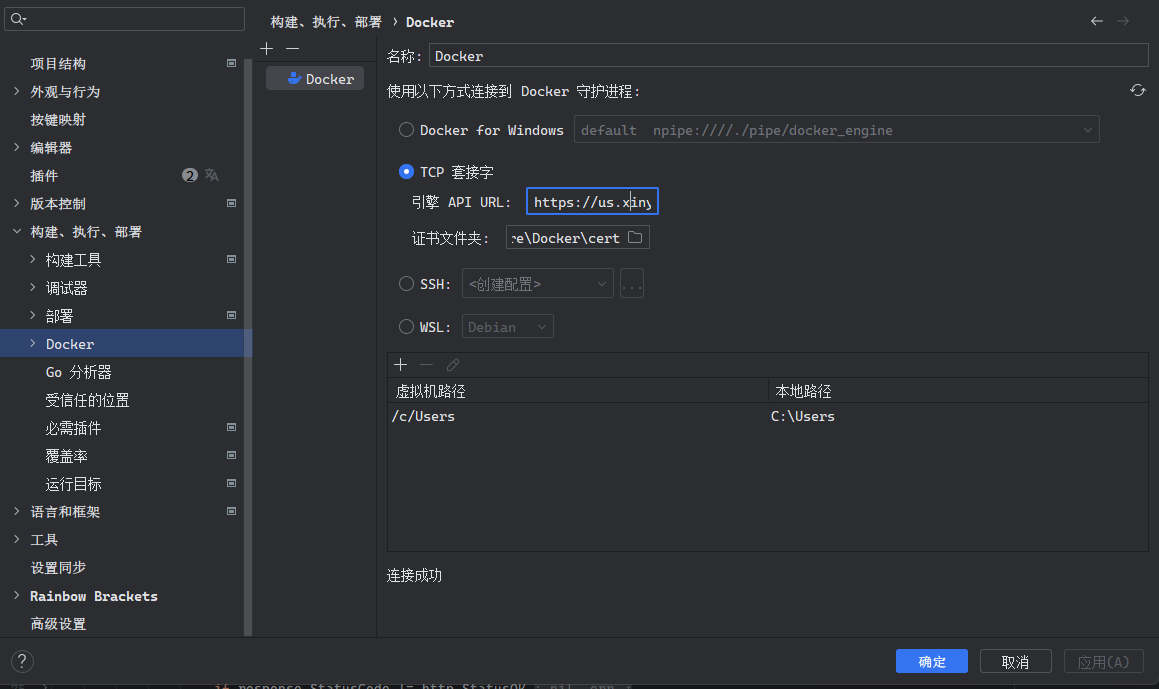1159x689 pixels.
Task: Click the remove Docker configuration minus icon
Action: pos(292,49)
